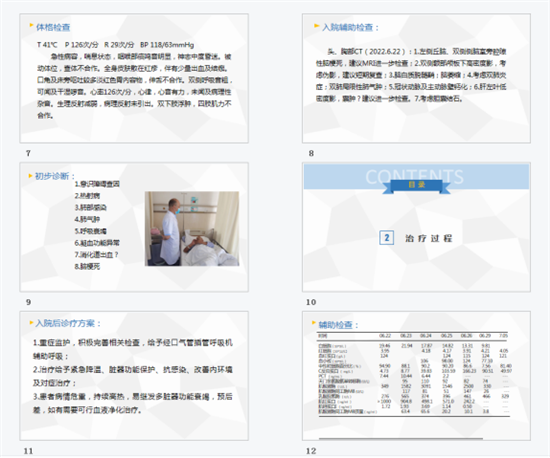Click the blue 目录 ribbon banner
The height and width of the screenshot is (458, 550).
click(416, 186)
